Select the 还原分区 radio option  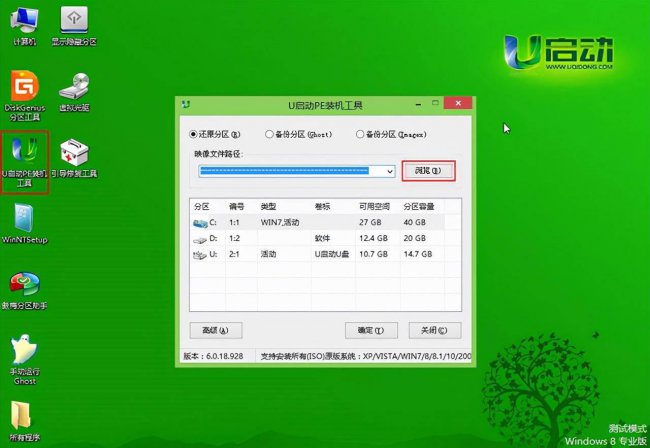214,134
